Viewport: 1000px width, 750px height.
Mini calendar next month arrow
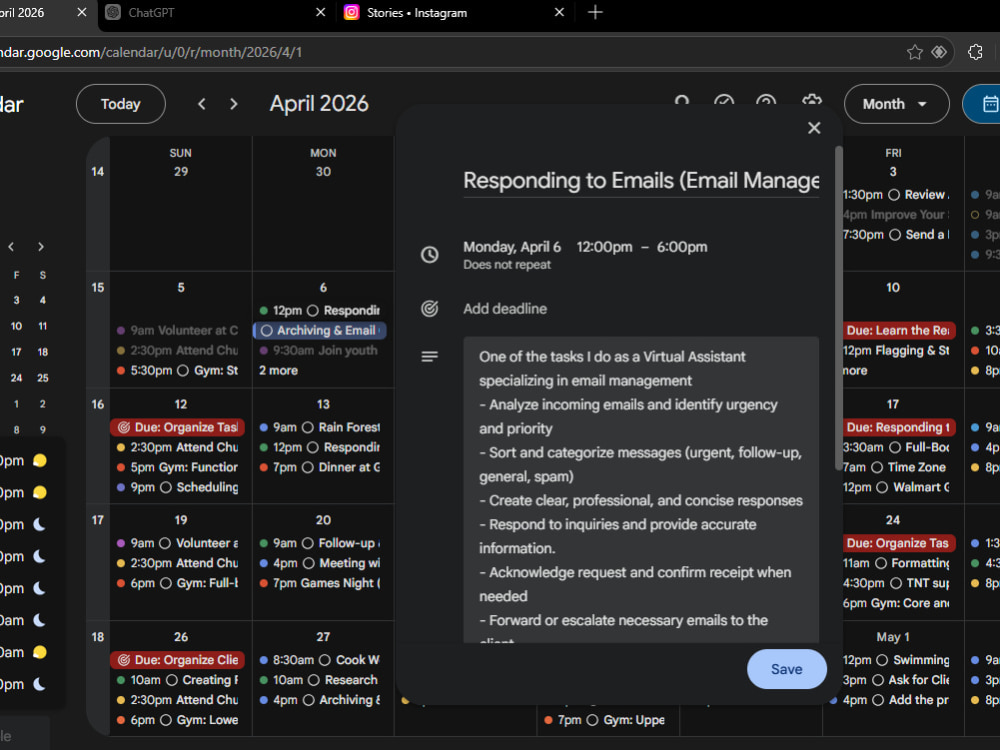[x=41, y=247]
